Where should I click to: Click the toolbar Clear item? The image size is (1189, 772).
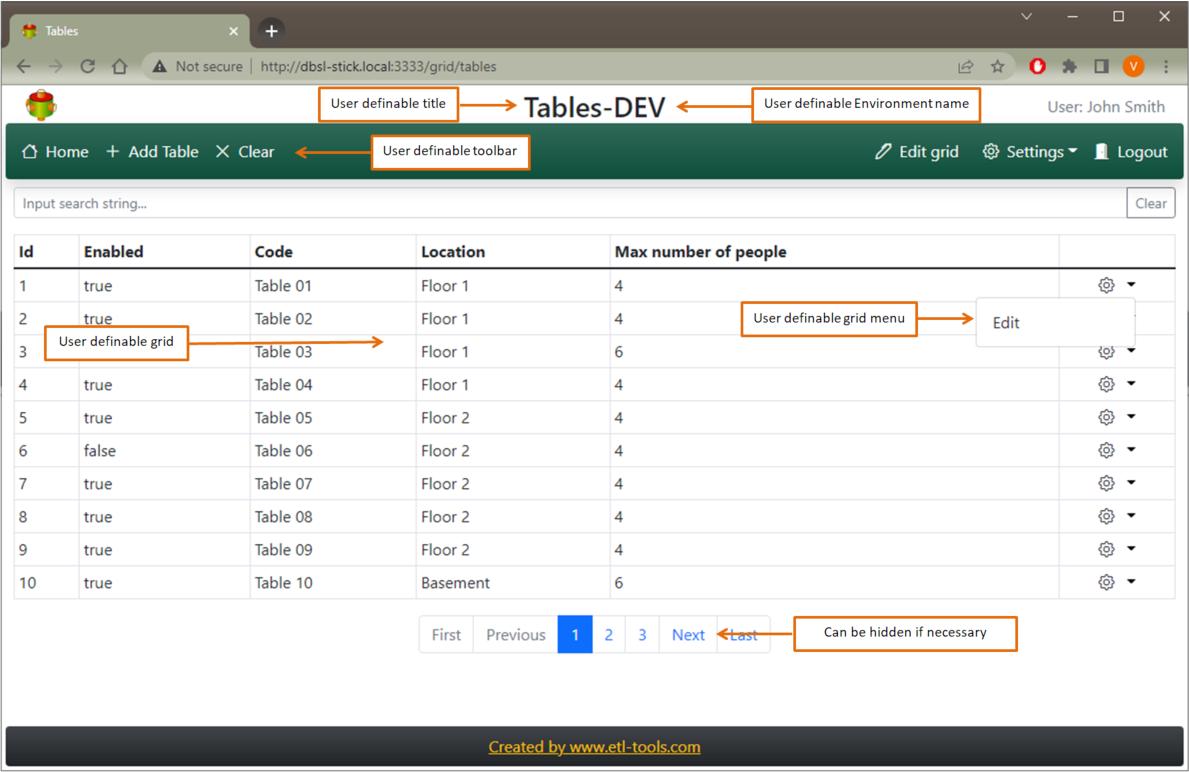click(x=245, y=152)
